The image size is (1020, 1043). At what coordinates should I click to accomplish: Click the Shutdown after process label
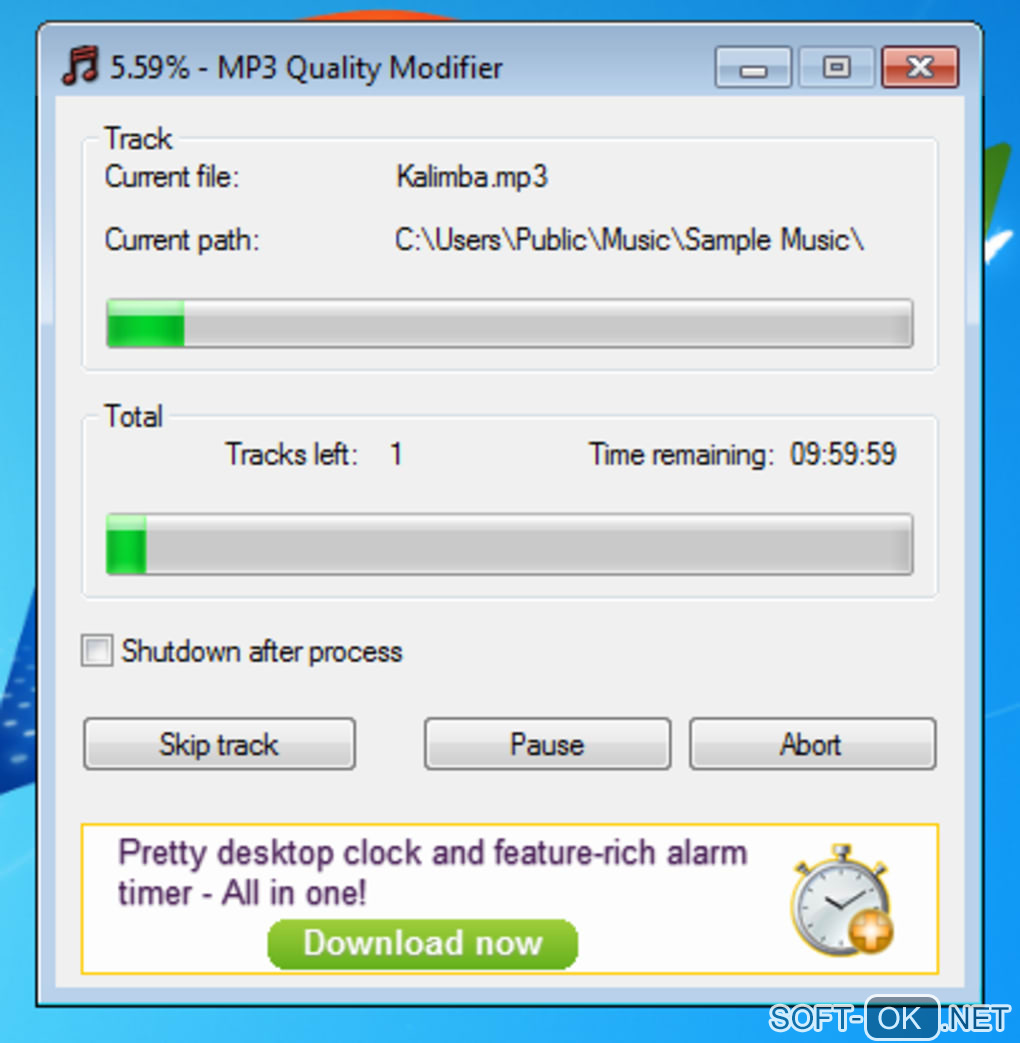pos(262,651)
